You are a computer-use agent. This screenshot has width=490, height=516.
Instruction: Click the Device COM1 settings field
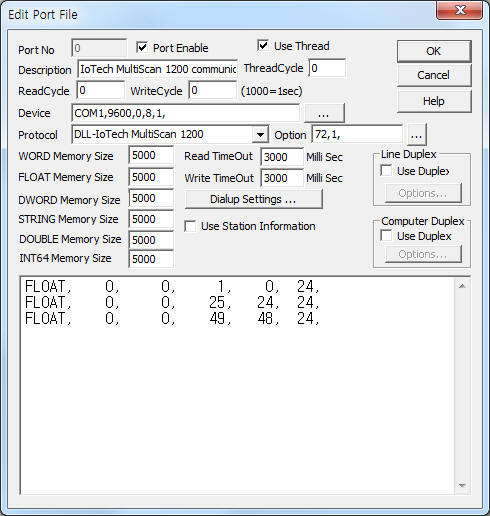click(x=185, y=113)
